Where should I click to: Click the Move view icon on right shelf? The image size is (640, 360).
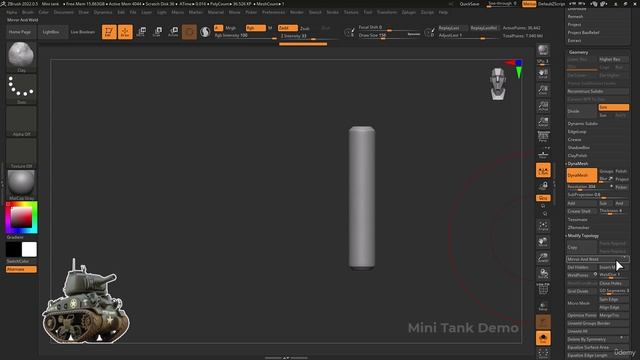(543, 241)
